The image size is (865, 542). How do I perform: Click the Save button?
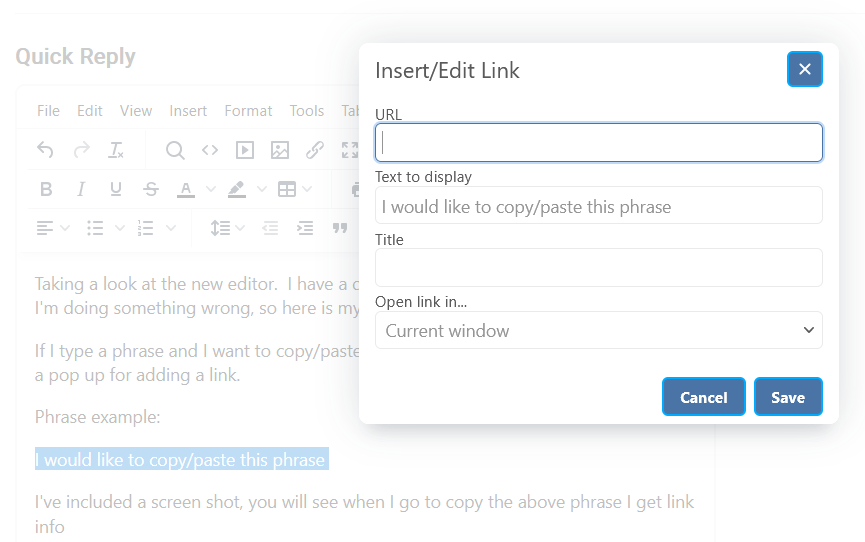788,397
